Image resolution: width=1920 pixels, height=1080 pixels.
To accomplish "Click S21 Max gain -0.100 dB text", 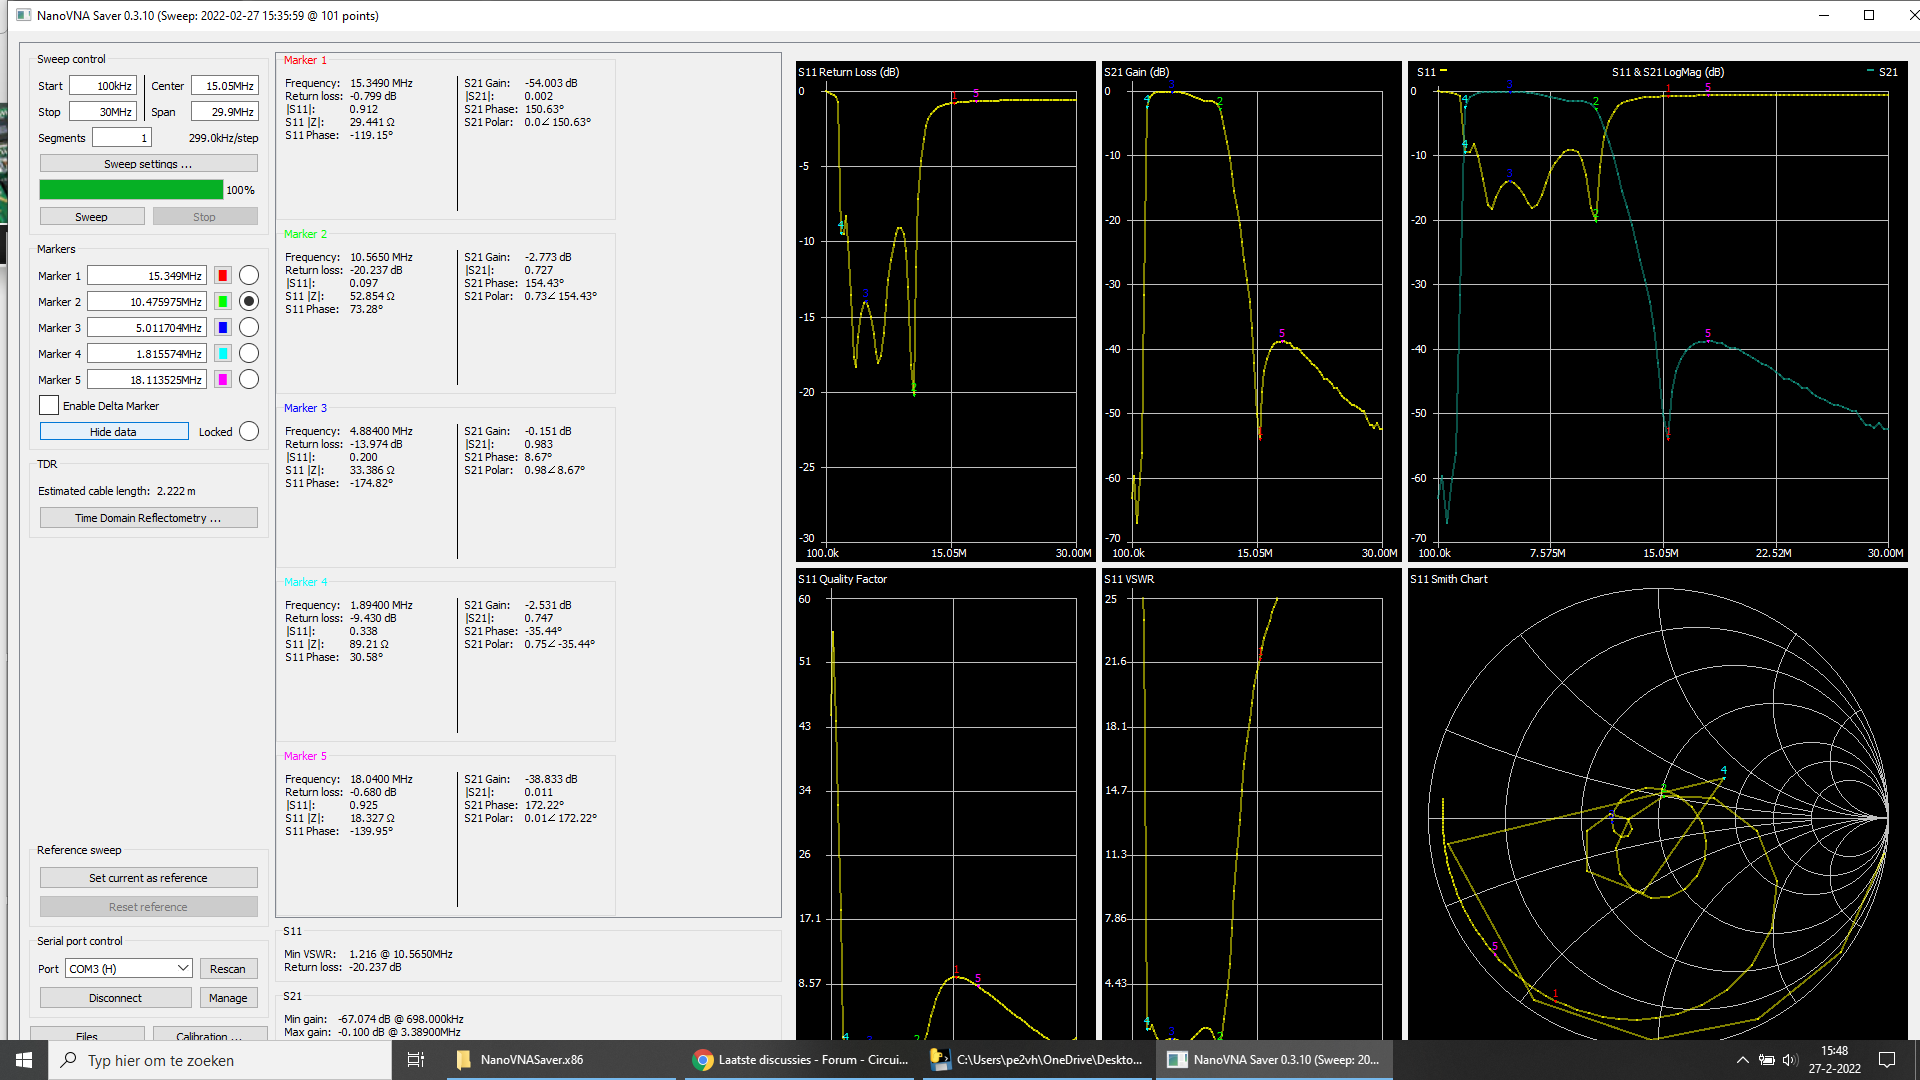I will (x=372, y=1032).
